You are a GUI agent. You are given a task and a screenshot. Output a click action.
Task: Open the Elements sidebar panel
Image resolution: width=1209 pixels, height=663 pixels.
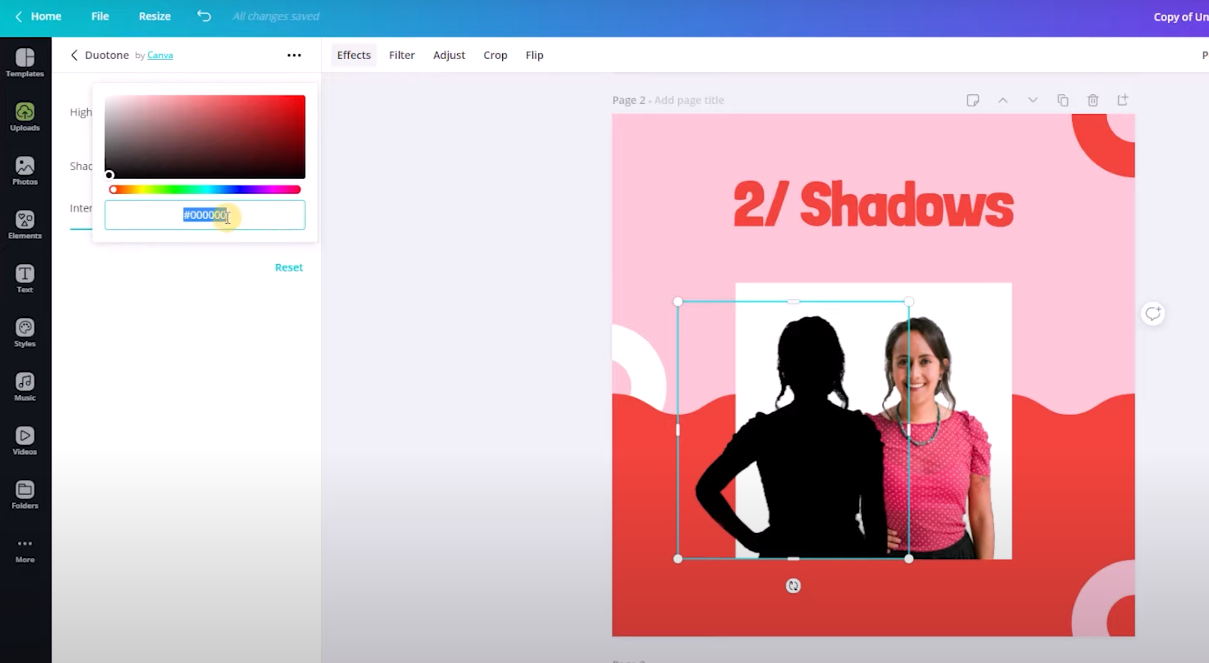pos(25,225)
